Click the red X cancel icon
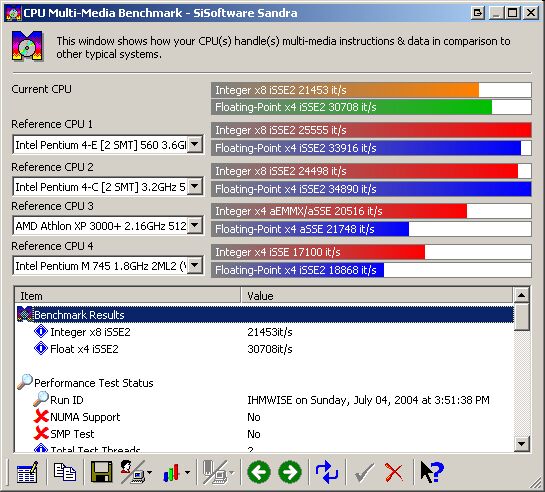545x492 pixels. [x=394, y=473]
